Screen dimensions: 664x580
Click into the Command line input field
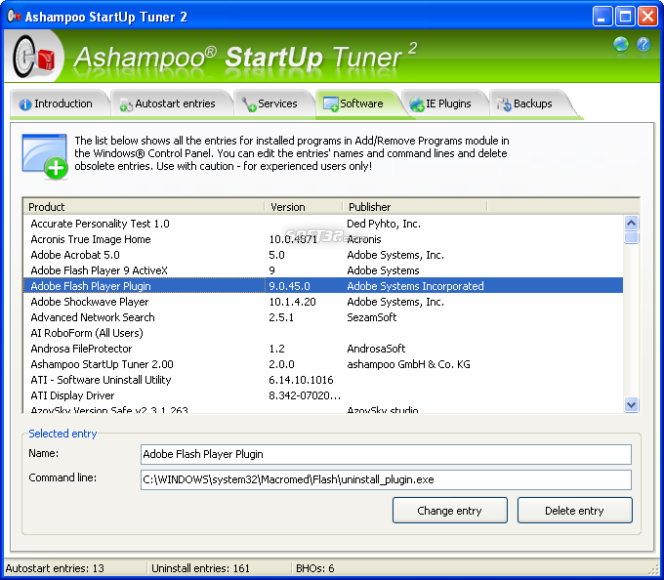coord(386,480)
